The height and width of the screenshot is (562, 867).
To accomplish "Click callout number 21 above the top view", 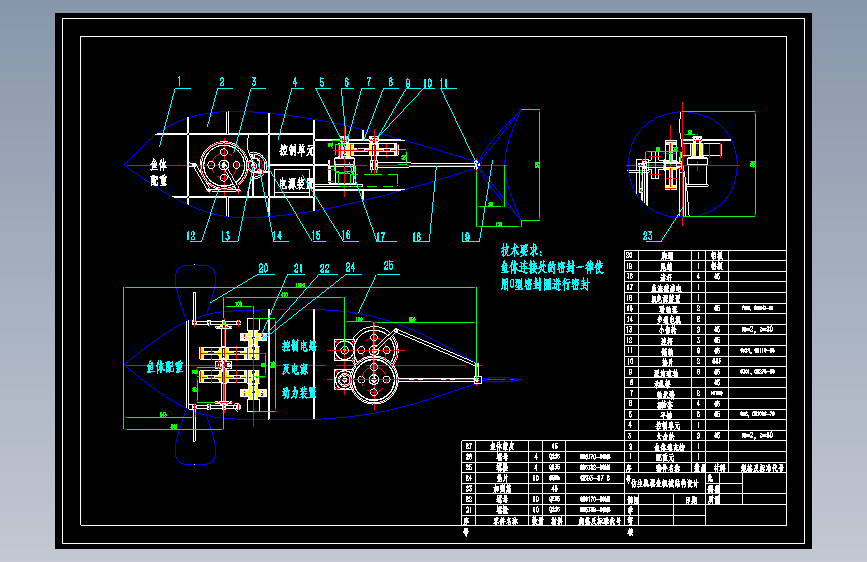I will (x=298, y=268).
